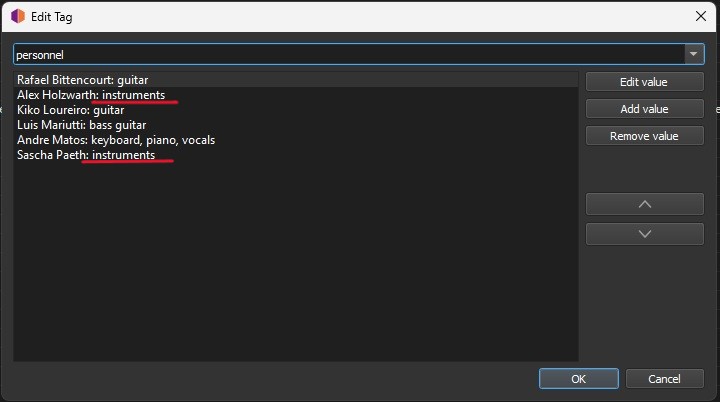Discard changes with the Cancel button
720x402 pixels.
point(664,379)
